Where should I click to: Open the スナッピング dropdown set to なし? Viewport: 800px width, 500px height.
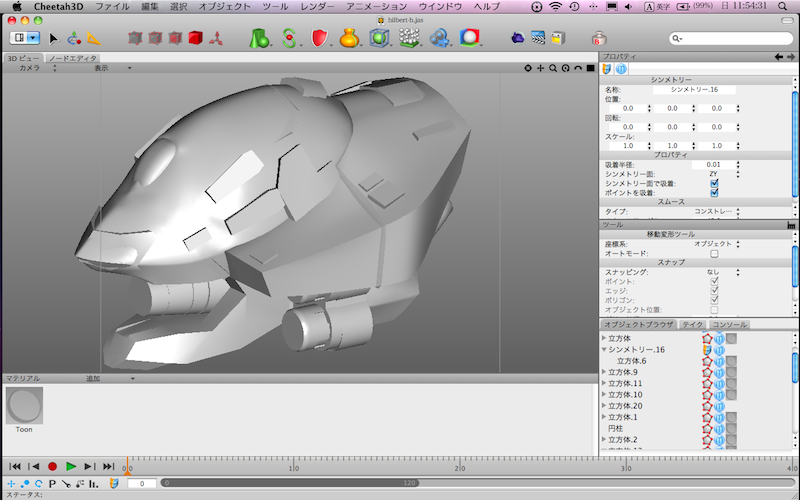click(x=714, y=272)
